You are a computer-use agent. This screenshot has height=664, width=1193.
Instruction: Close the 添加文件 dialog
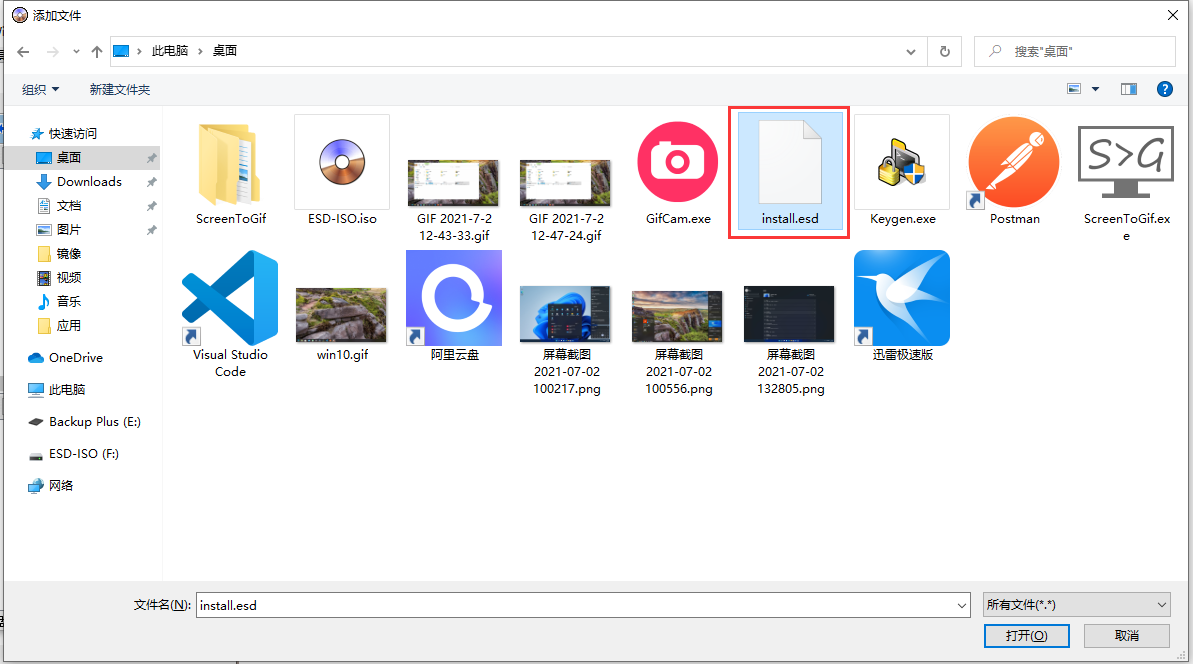(1172, 15)
